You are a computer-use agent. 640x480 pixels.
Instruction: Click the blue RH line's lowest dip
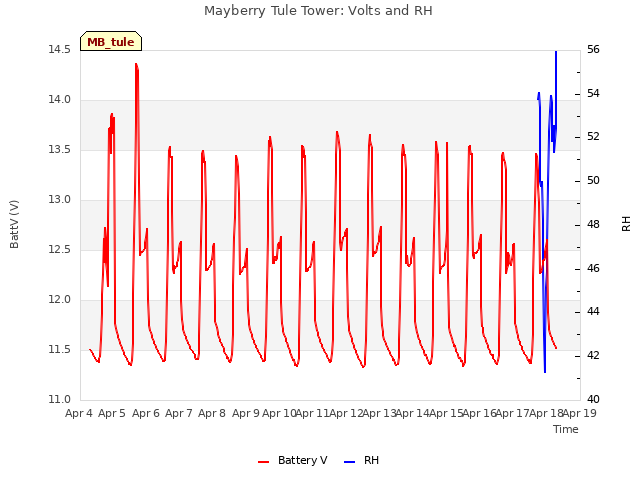coord(545,371)
